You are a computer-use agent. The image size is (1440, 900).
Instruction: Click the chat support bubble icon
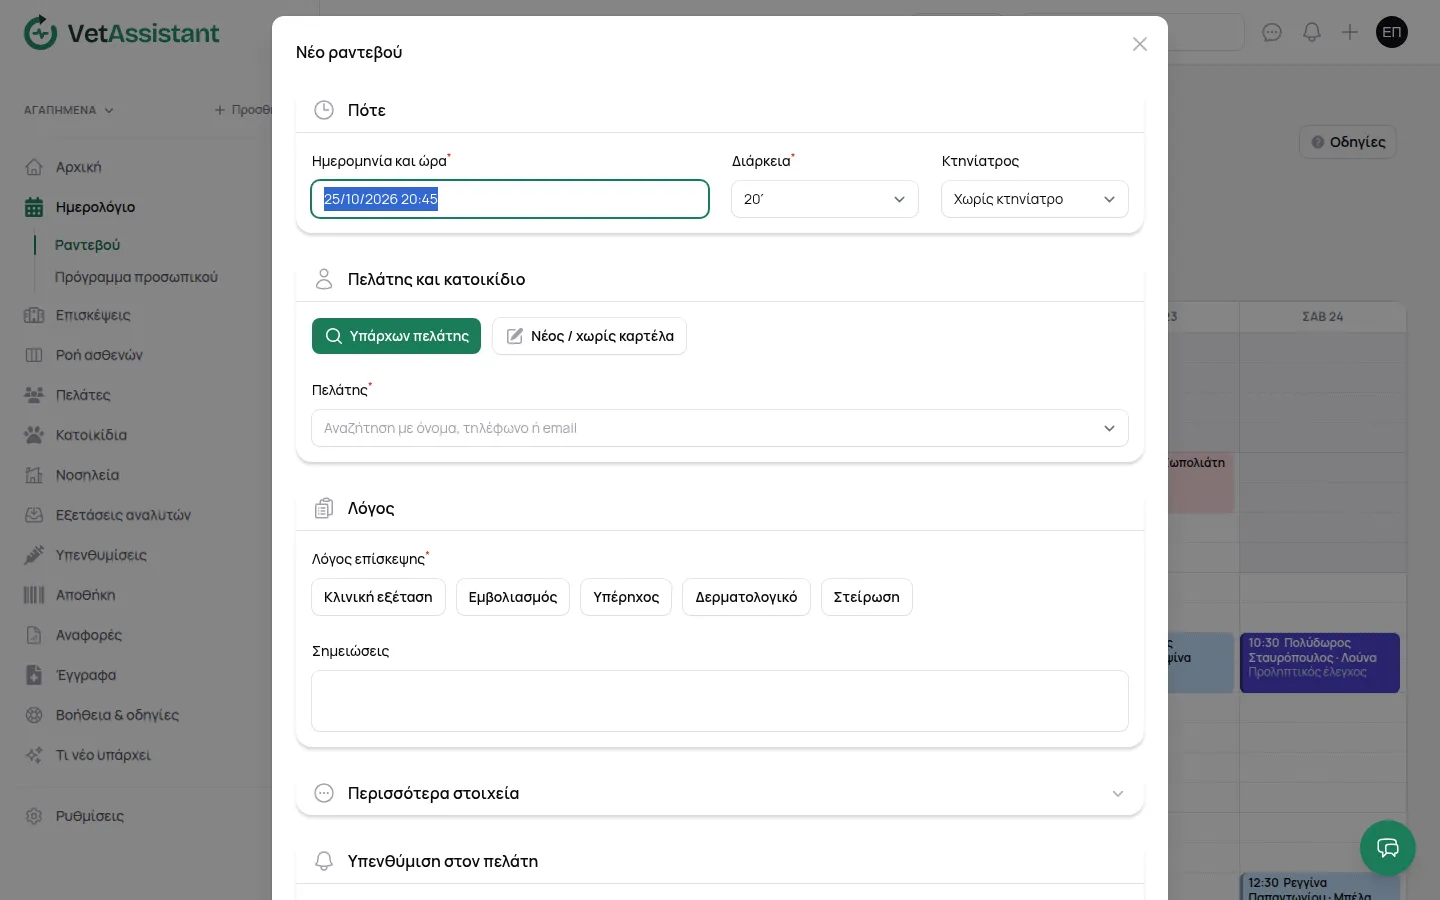[x=1387, y=848]
